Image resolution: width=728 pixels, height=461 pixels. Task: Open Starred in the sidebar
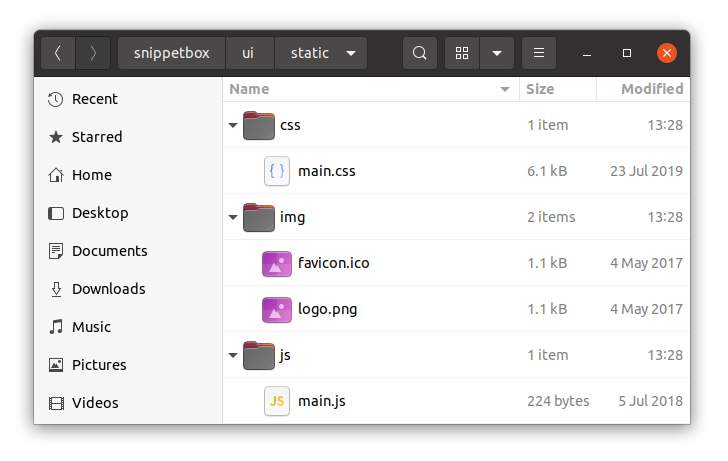coord(96,137)
